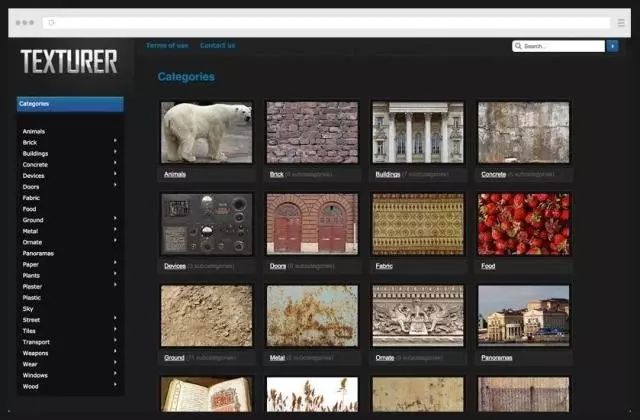
Task: Expand the Street submenu arrow
Action: point(115,318)
